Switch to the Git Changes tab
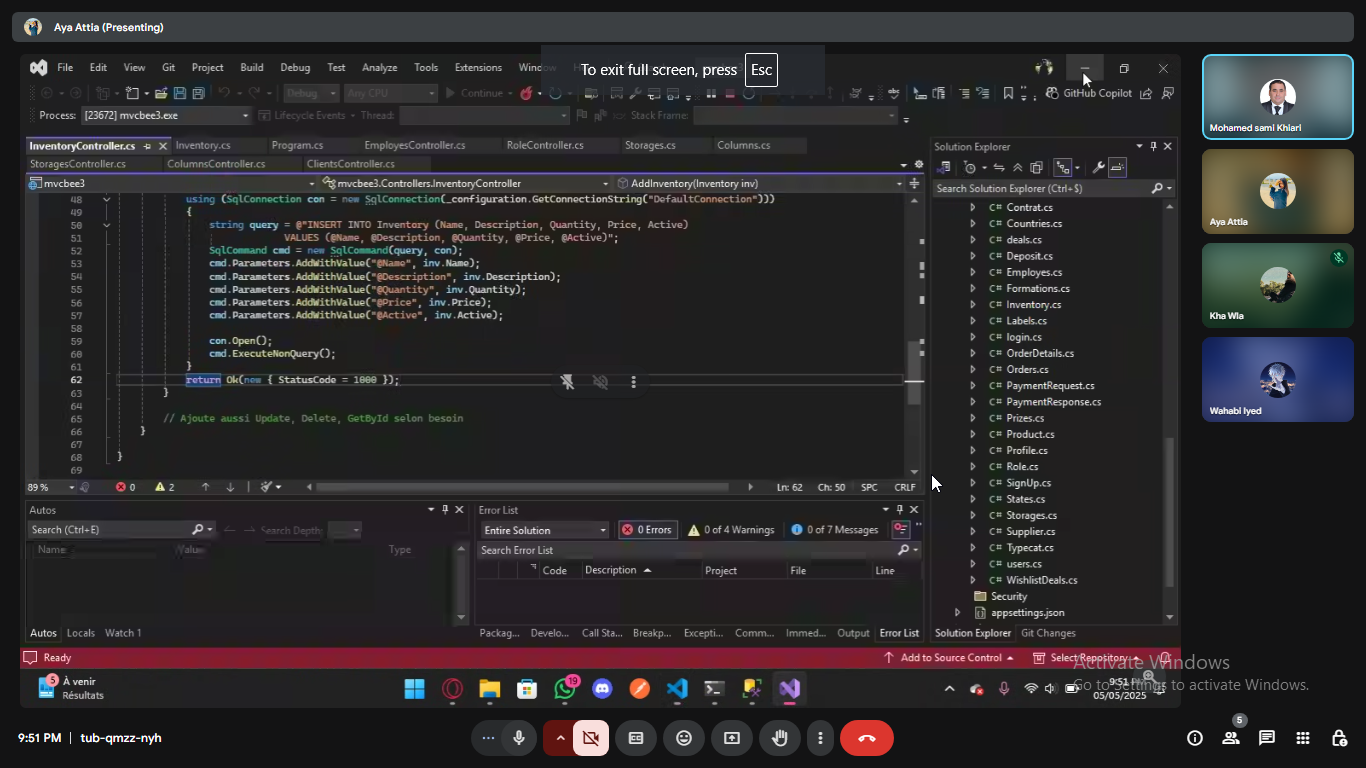1366x768 pixels. point(1048,633)
